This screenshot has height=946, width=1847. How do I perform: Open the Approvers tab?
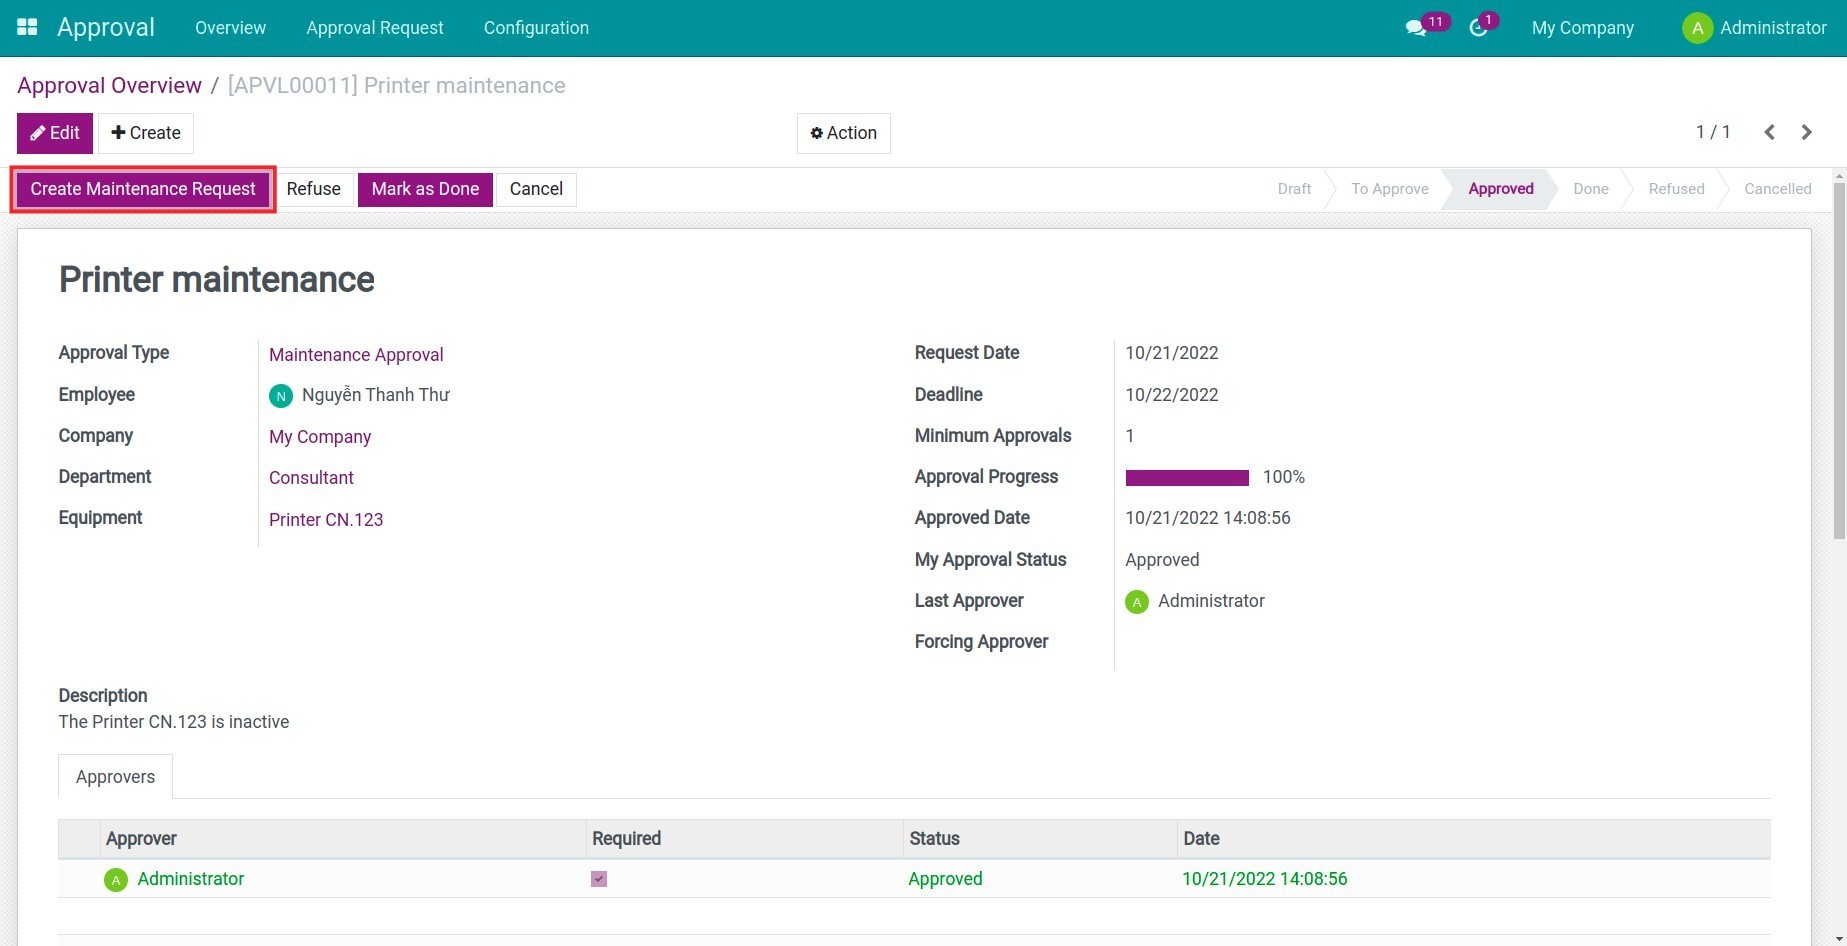pyautogui.click(x=115, y=776)
